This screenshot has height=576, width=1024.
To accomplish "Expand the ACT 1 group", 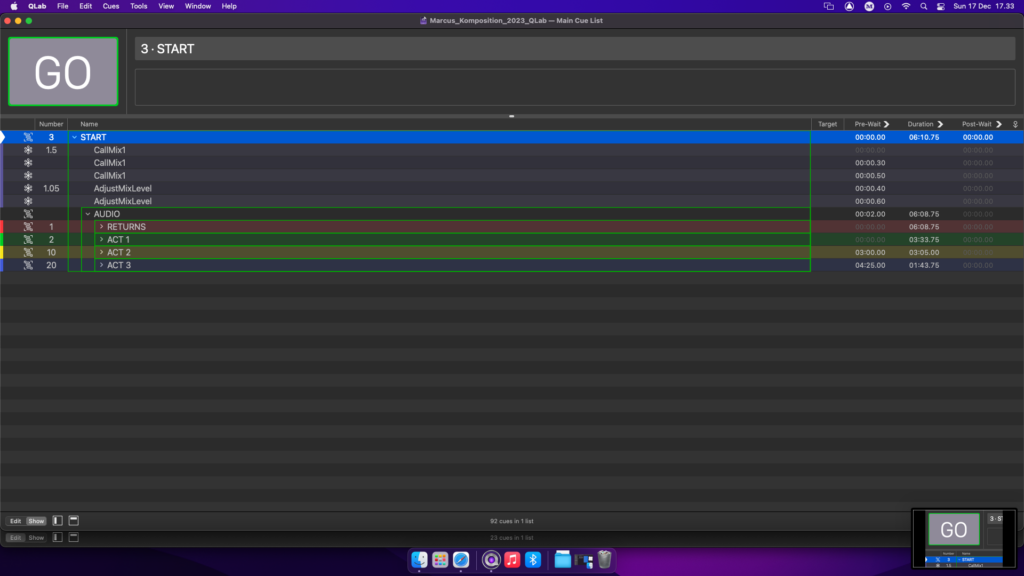I will (x=101, y=240).
